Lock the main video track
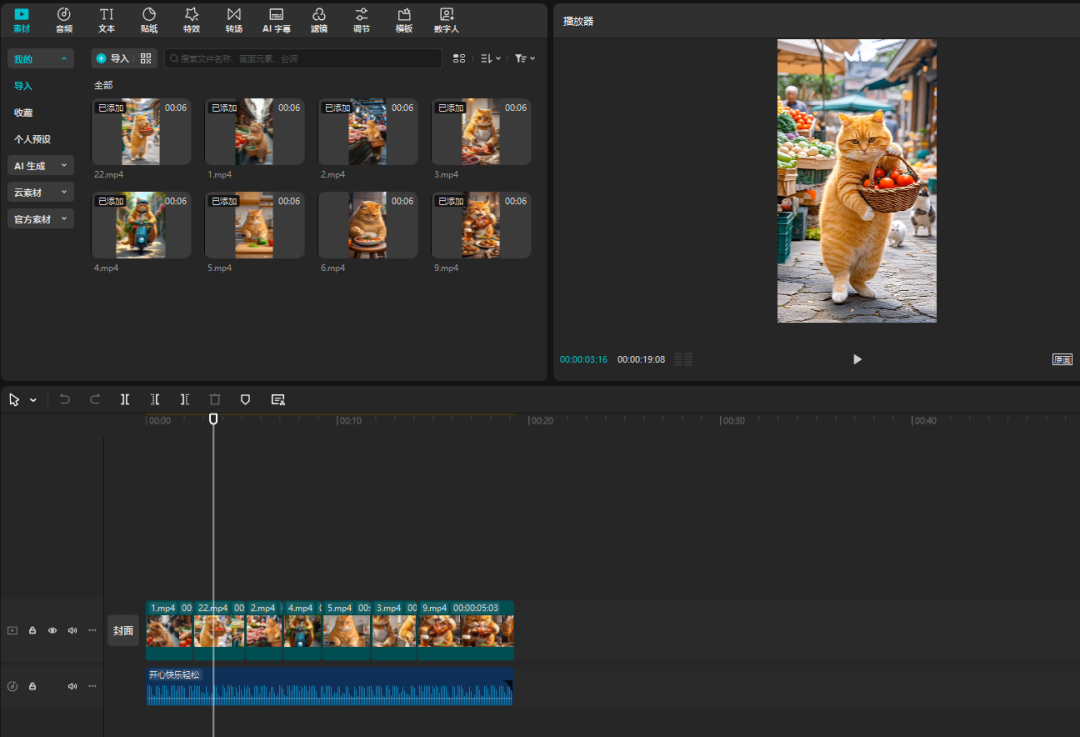 [x=32, y=630]
